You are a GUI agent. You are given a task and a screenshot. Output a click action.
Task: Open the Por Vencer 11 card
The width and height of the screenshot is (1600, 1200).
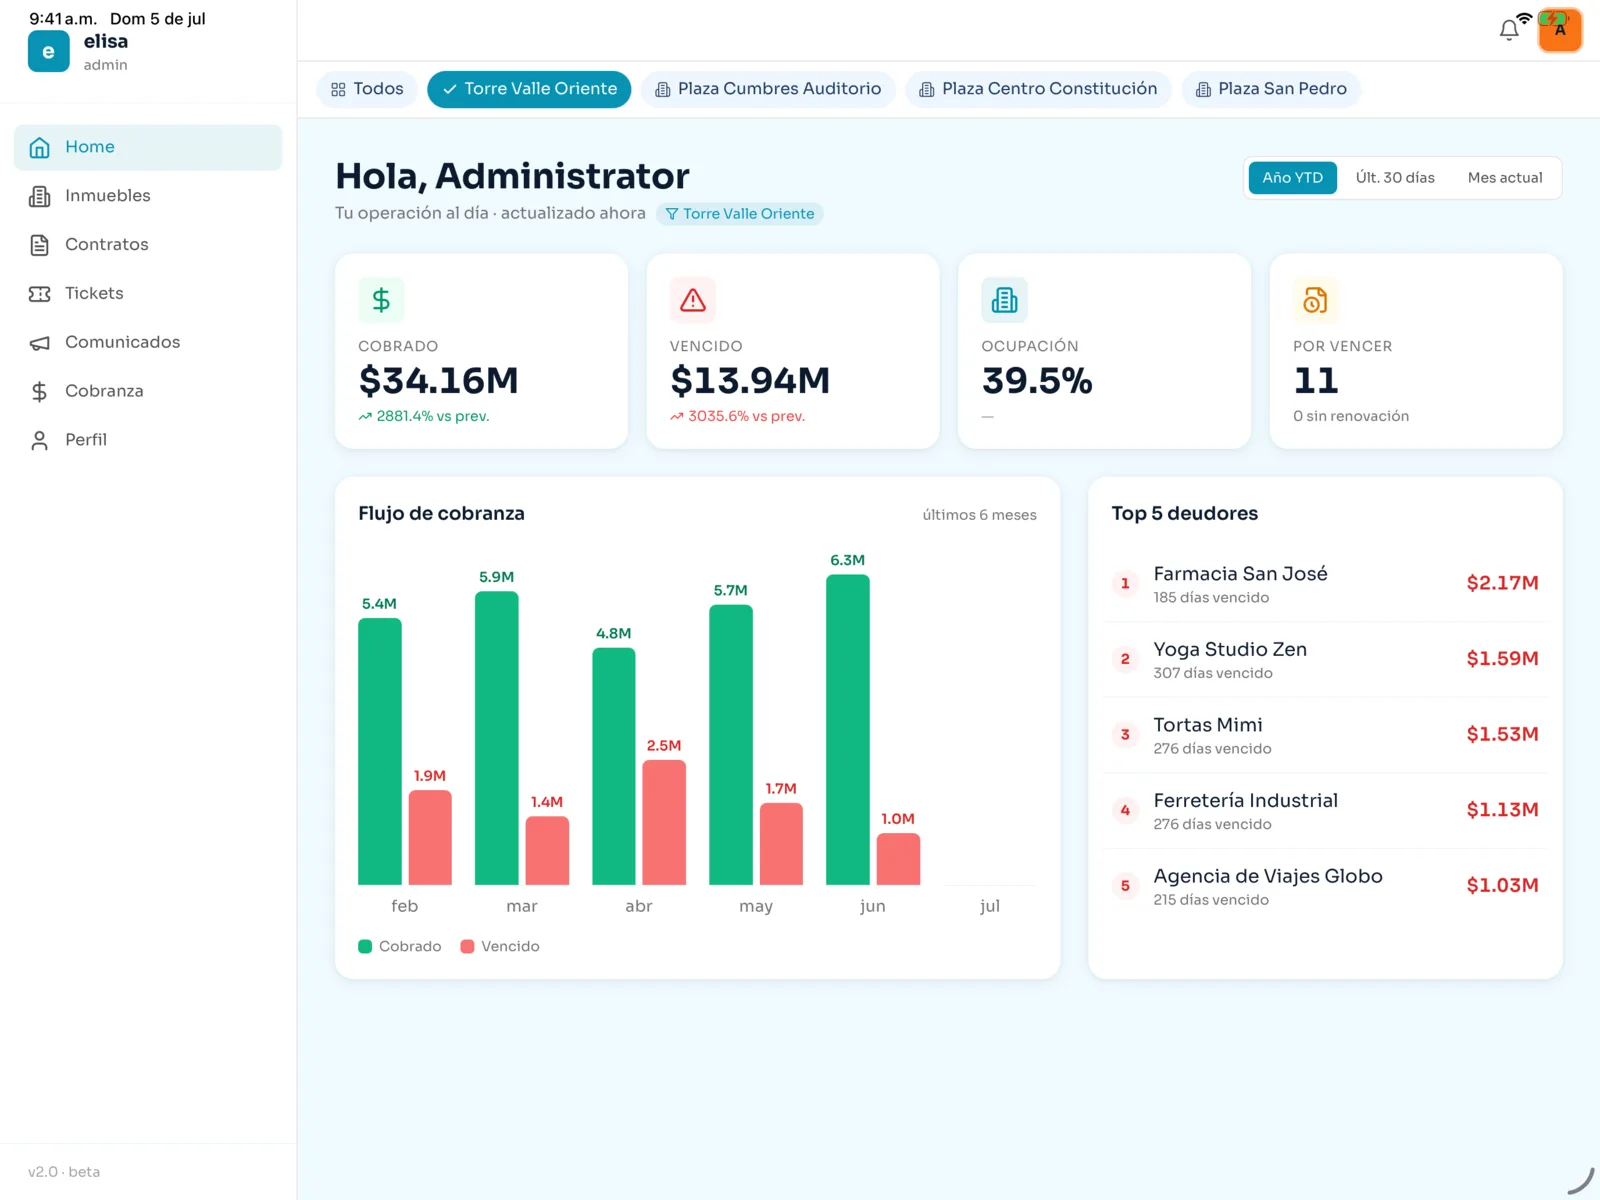pyautogui.click(x=1416, y=351)
